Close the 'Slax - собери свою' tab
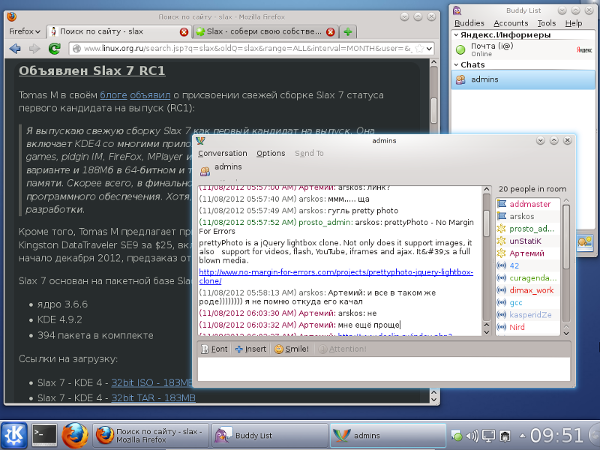Image resolution: width=600 pixels, height=450 pixels. [x=331, y=32]
